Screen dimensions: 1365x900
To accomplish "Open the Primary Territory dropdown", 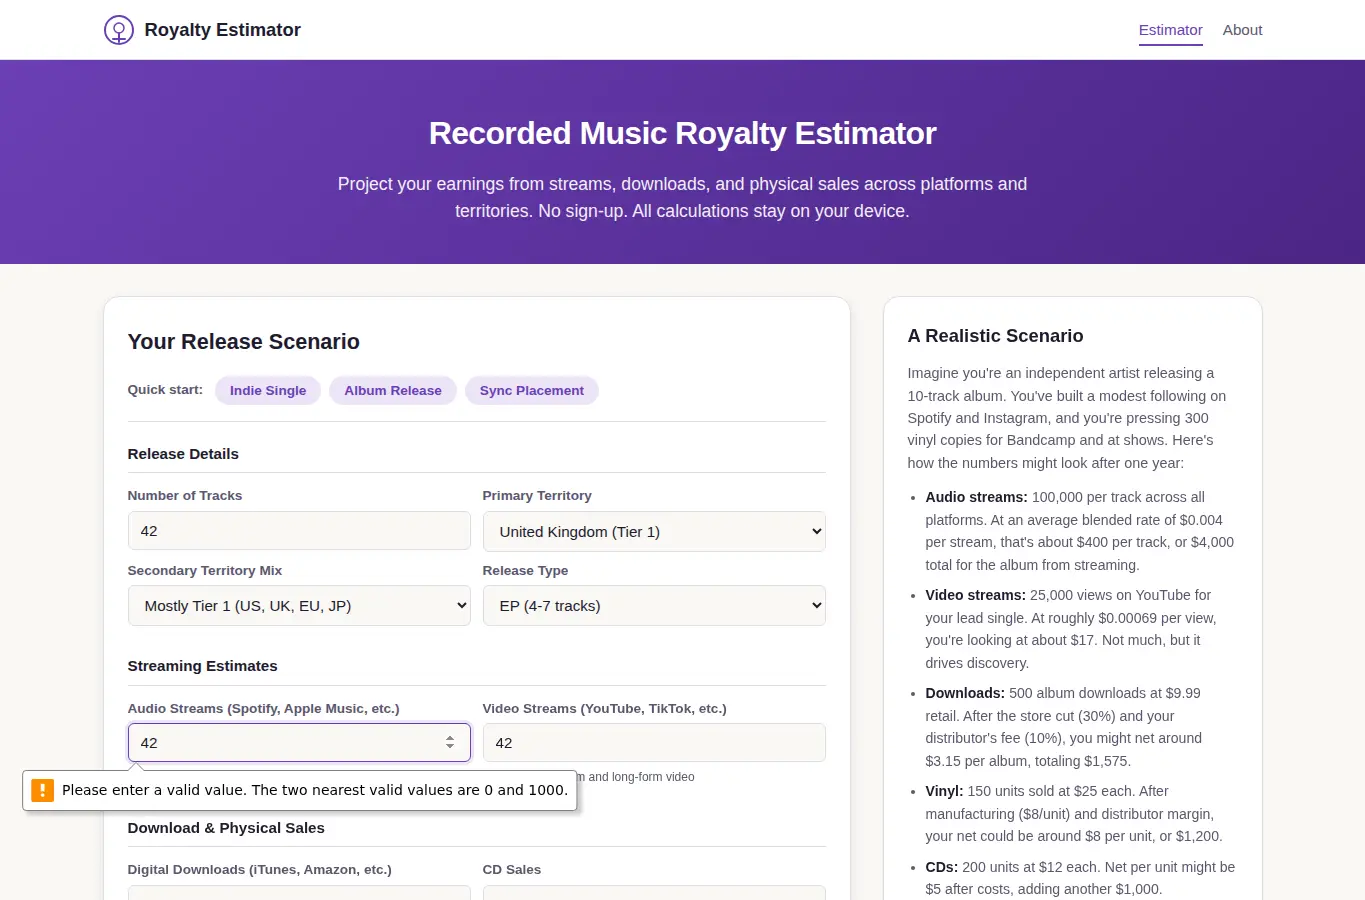I will [654, 531].
